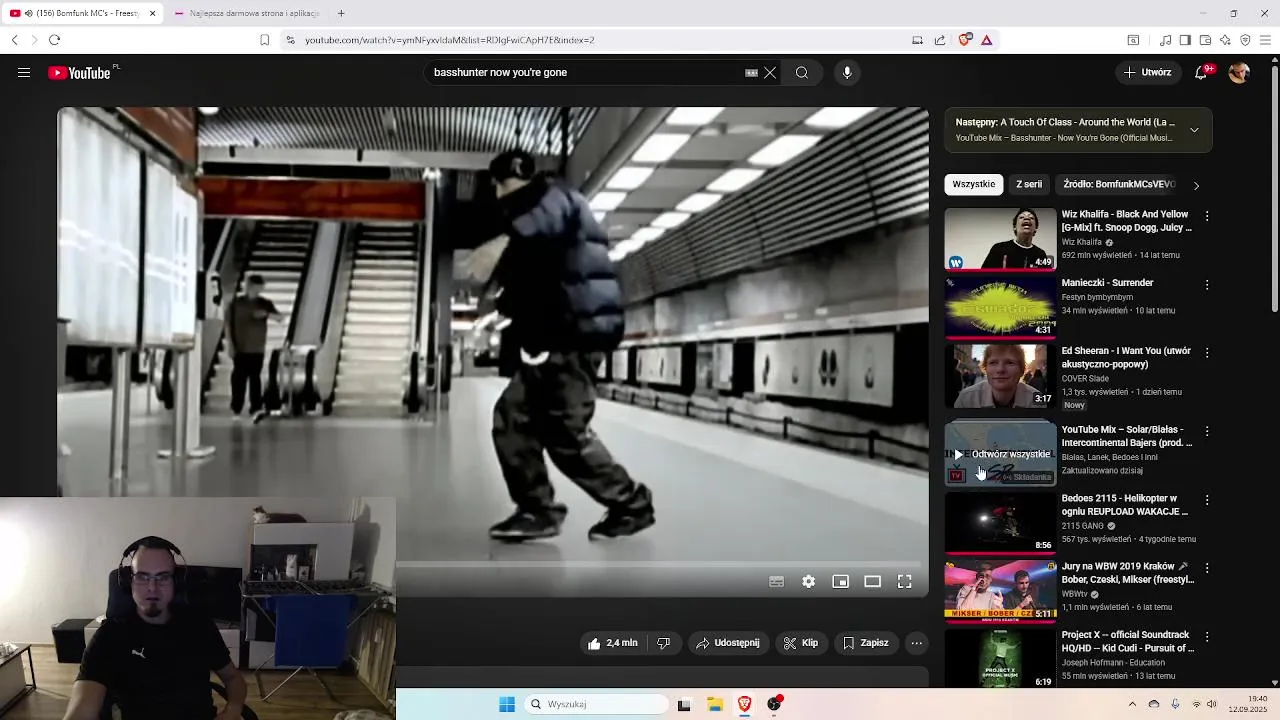
Task: Click the Udostępnij share button
Action: tap(728, 643)
